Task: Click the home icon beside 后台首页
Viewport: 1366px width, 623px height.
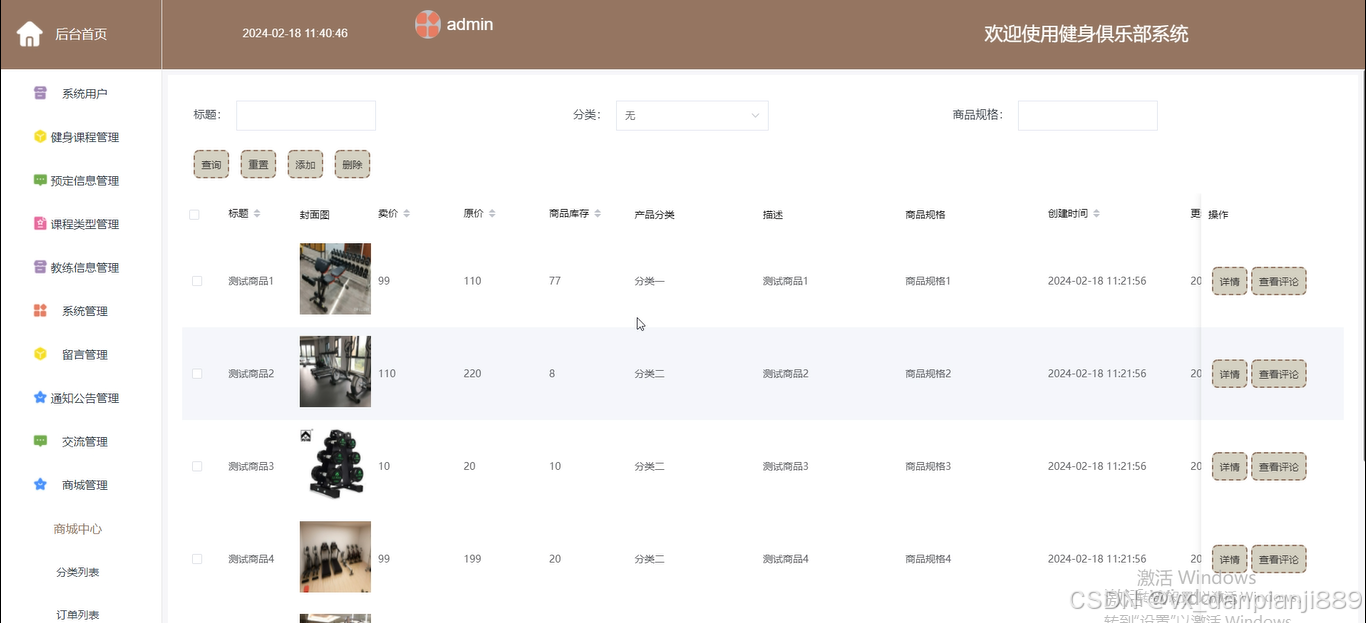Action: coord(30,34)
